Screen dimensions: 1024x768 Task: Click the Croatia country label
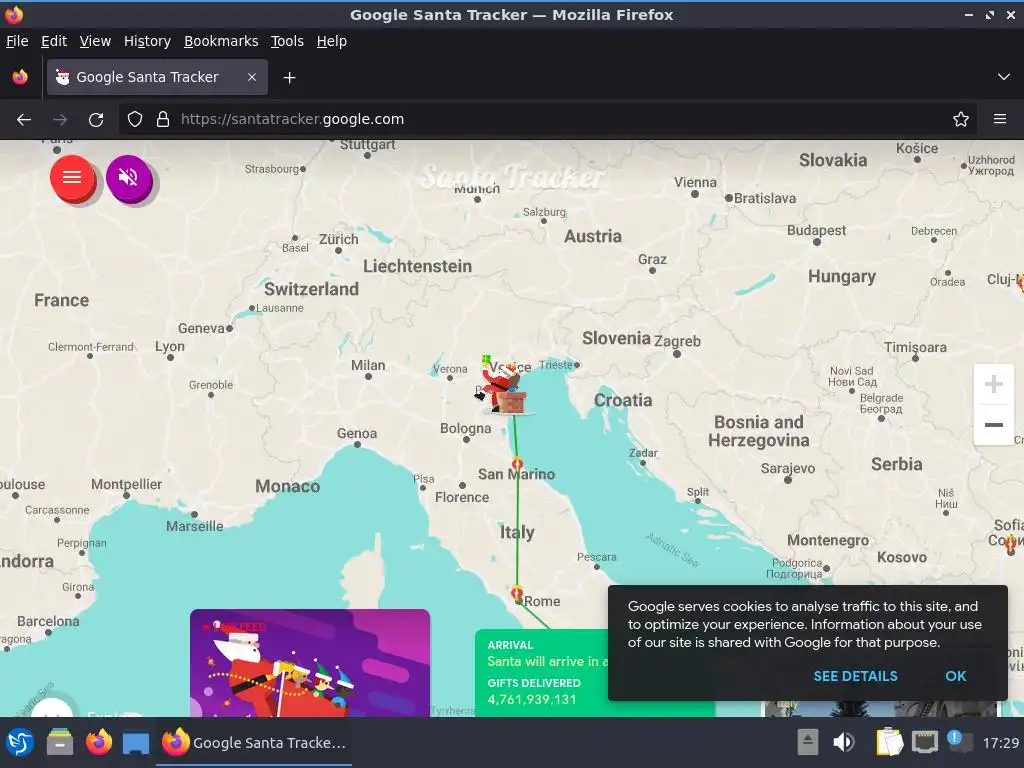point(623,400)
